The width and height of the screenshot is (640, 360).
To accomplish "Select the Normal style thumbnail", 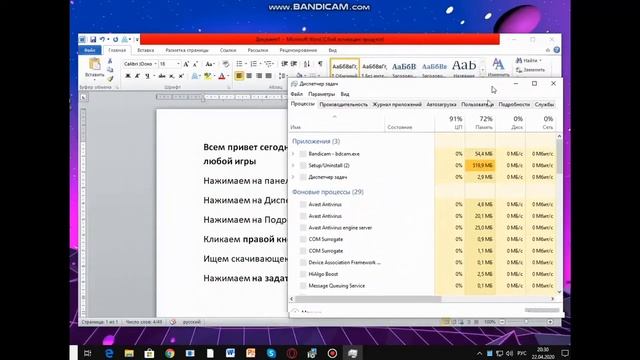I will point(345,68).
